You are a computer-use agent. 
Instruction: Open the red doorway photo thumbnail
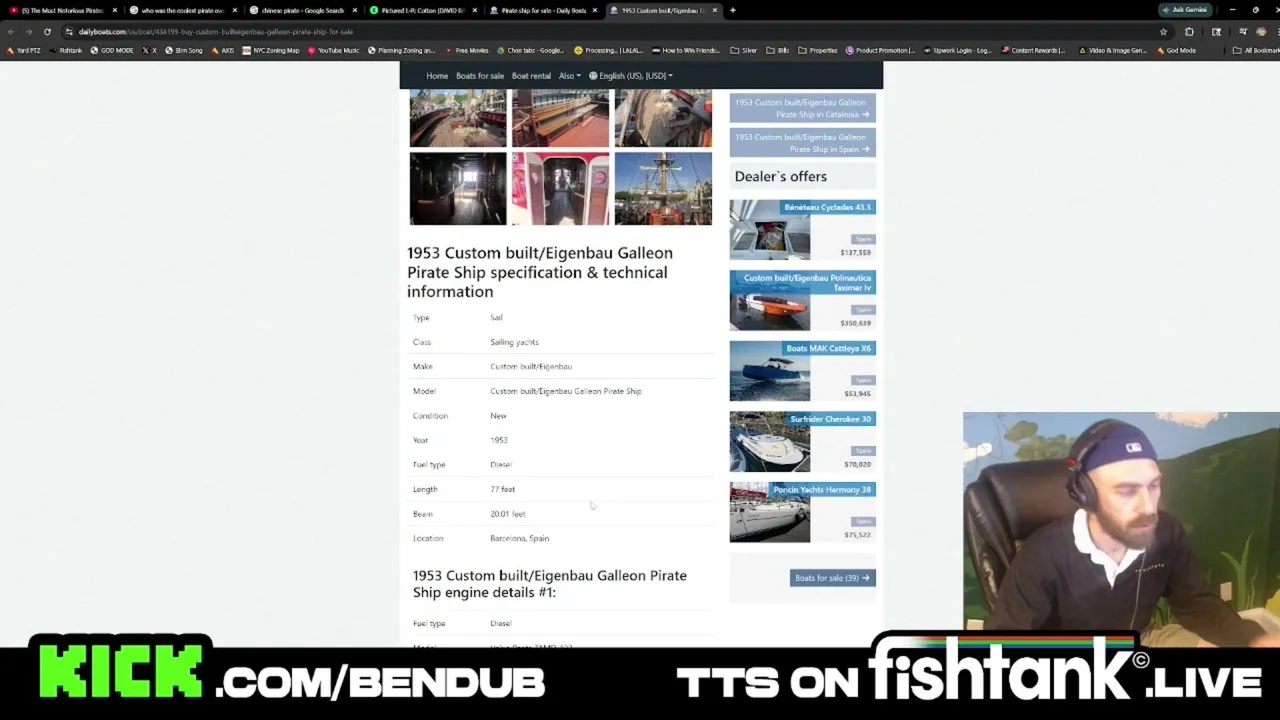click(560, 188)
